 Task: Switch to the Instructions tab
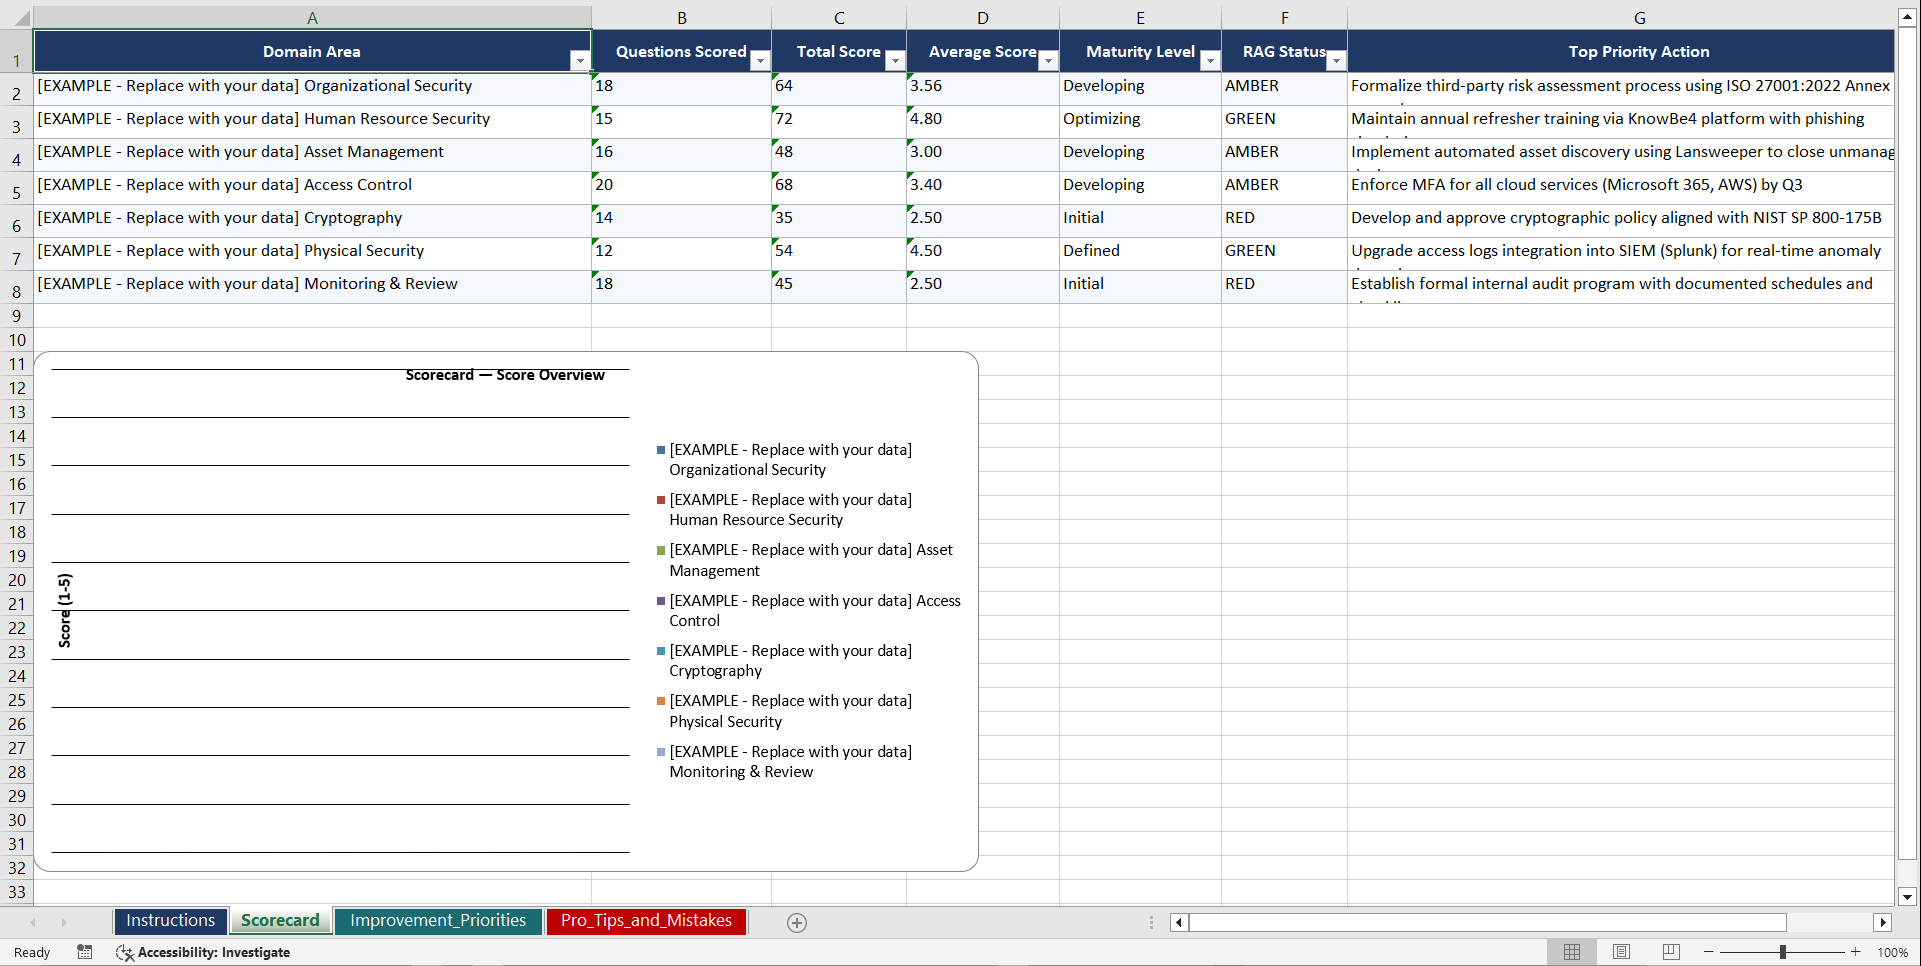170,920
